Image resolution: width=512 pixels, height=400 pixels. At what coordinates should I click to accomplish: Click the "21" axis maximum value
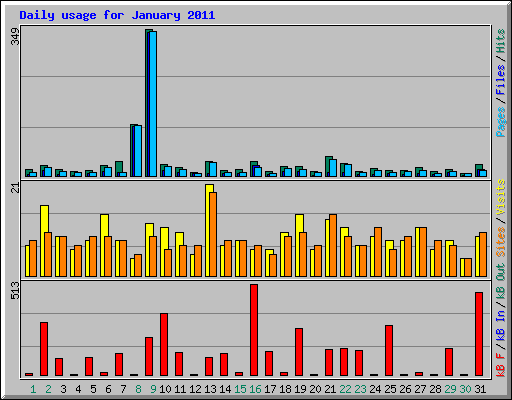pyautogui.click(x=15, y=188)
